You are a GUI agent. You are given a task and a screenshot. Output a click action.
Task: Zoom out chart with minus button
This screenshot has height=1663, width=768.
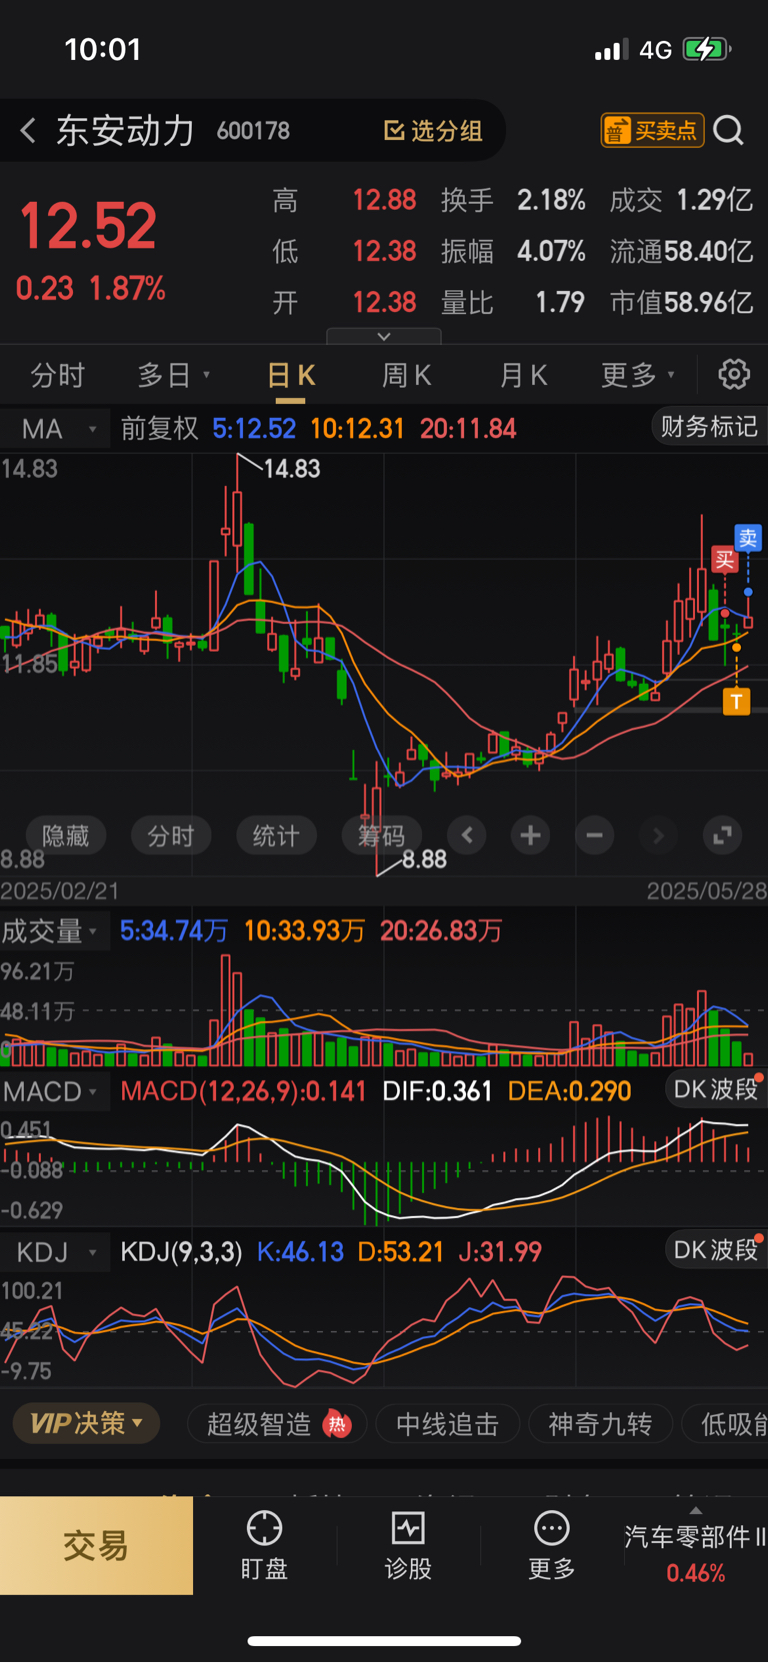(x=594, y=835)
